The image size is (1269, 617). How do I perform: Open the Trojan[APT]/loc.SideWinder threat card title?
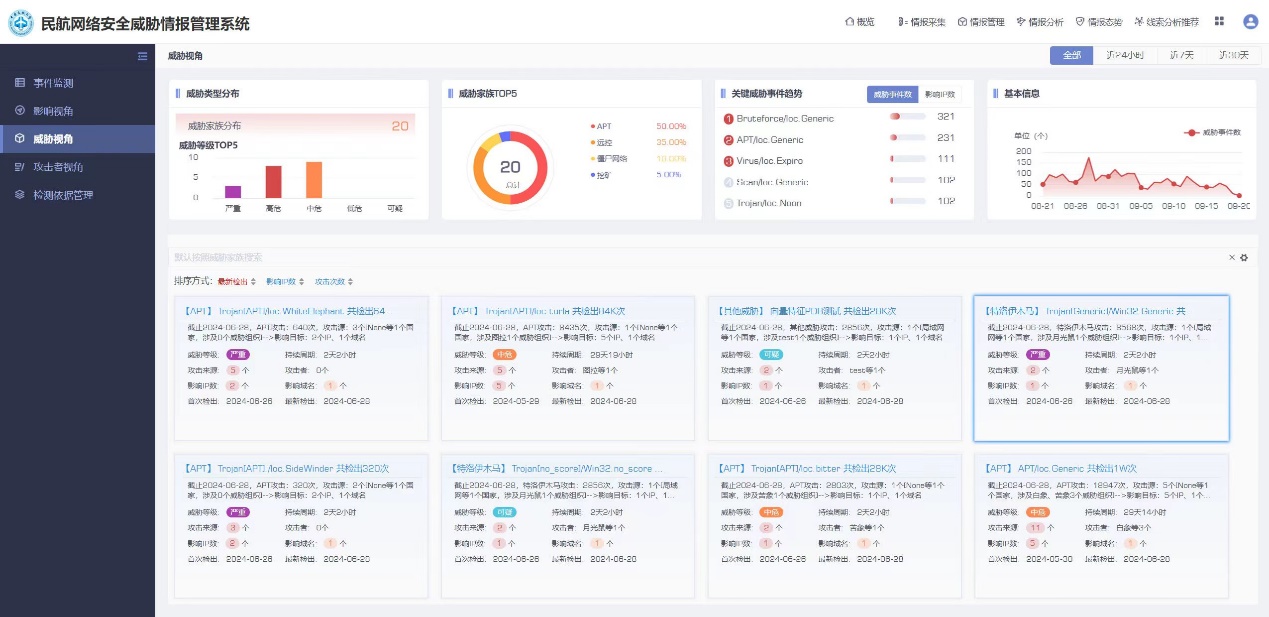click(x=286, y=468)
